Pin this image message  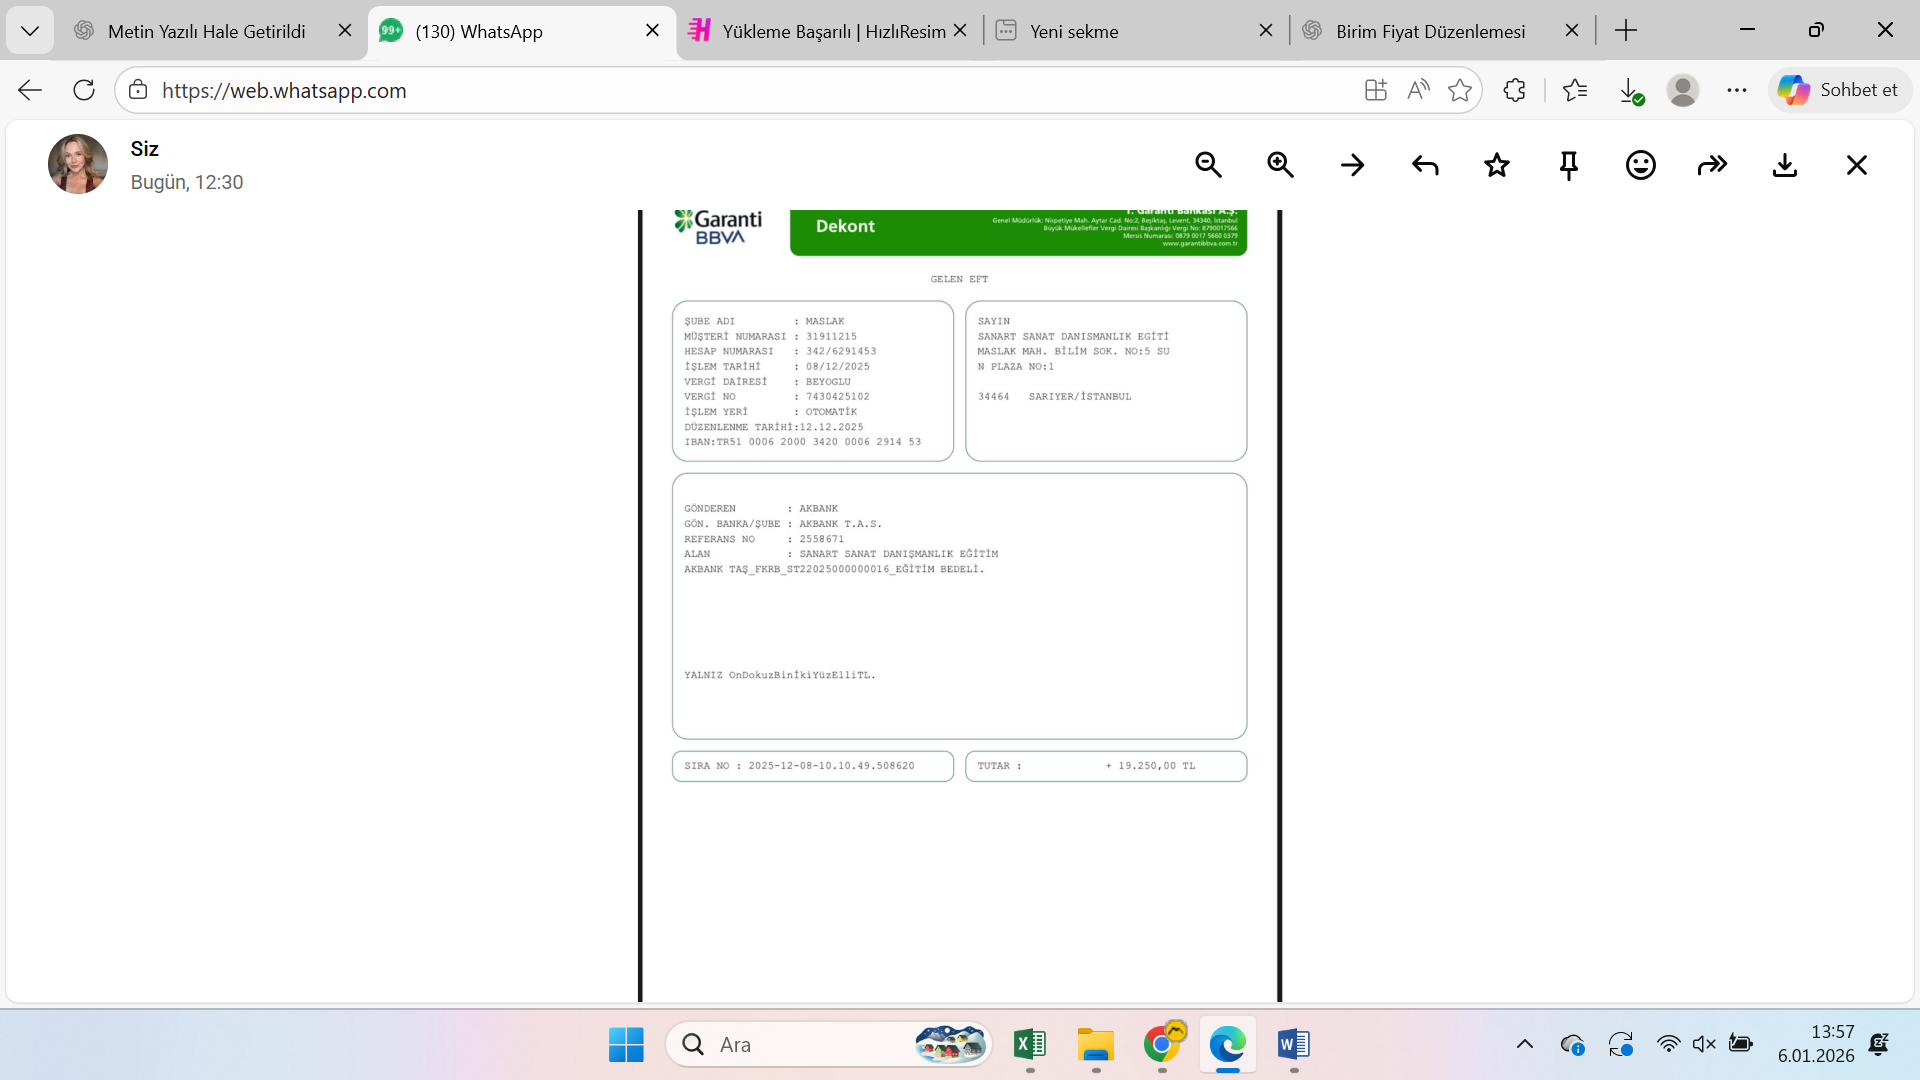click(x=1569, y=165)
